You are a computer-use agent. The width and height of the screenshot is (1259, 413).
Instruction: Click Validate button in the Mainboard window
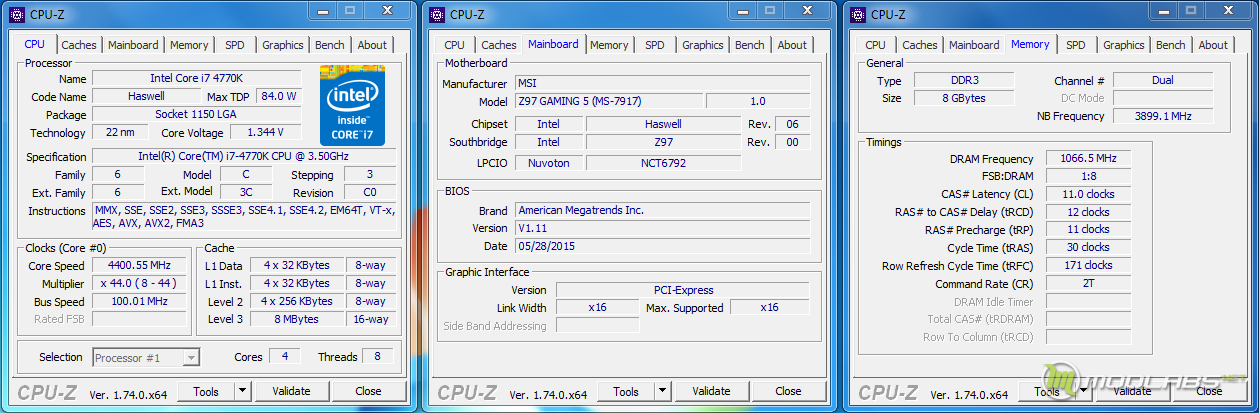tap(711, 391)
